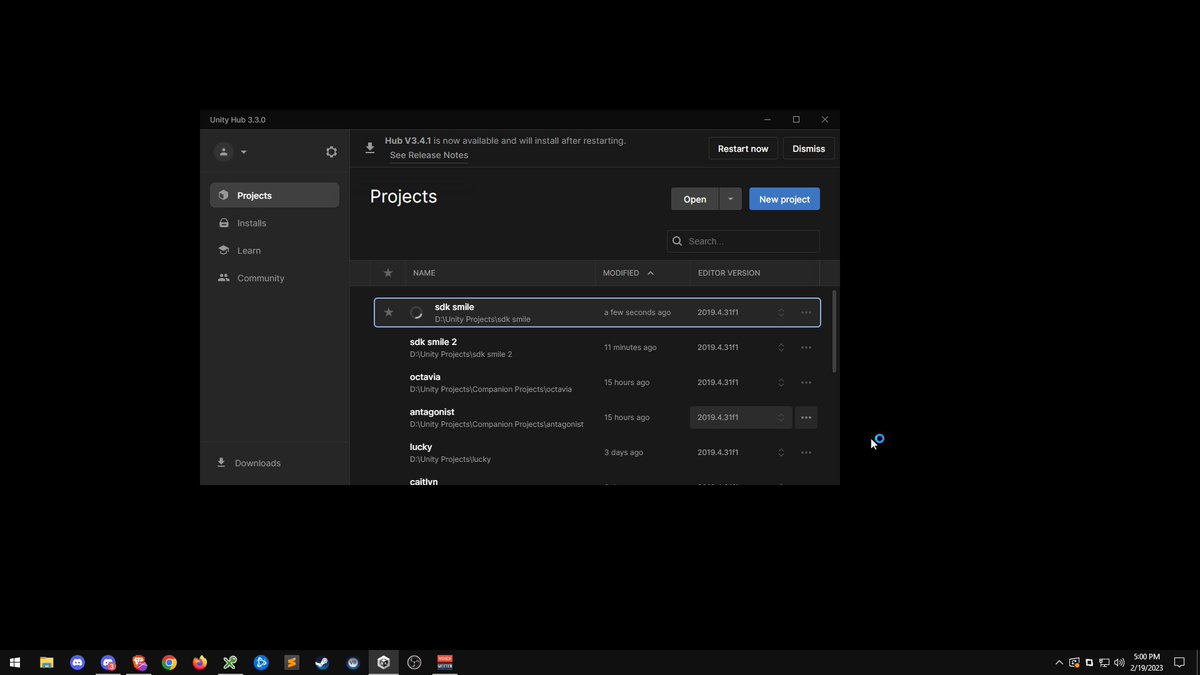Open the three-dot menu for antagonist project

806,417
